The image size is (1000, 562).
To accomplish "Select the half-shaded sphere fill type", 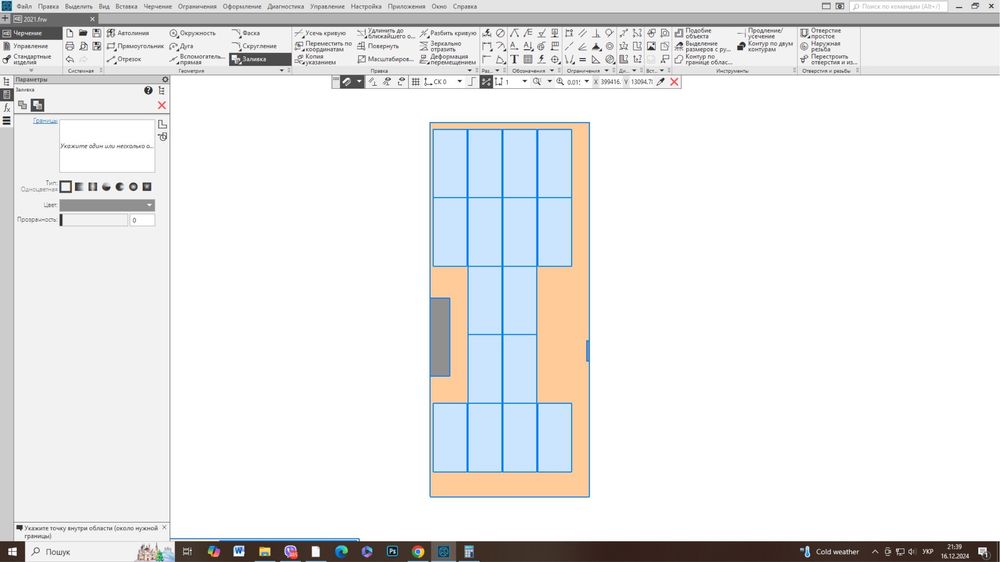I will tap(106, 187).
